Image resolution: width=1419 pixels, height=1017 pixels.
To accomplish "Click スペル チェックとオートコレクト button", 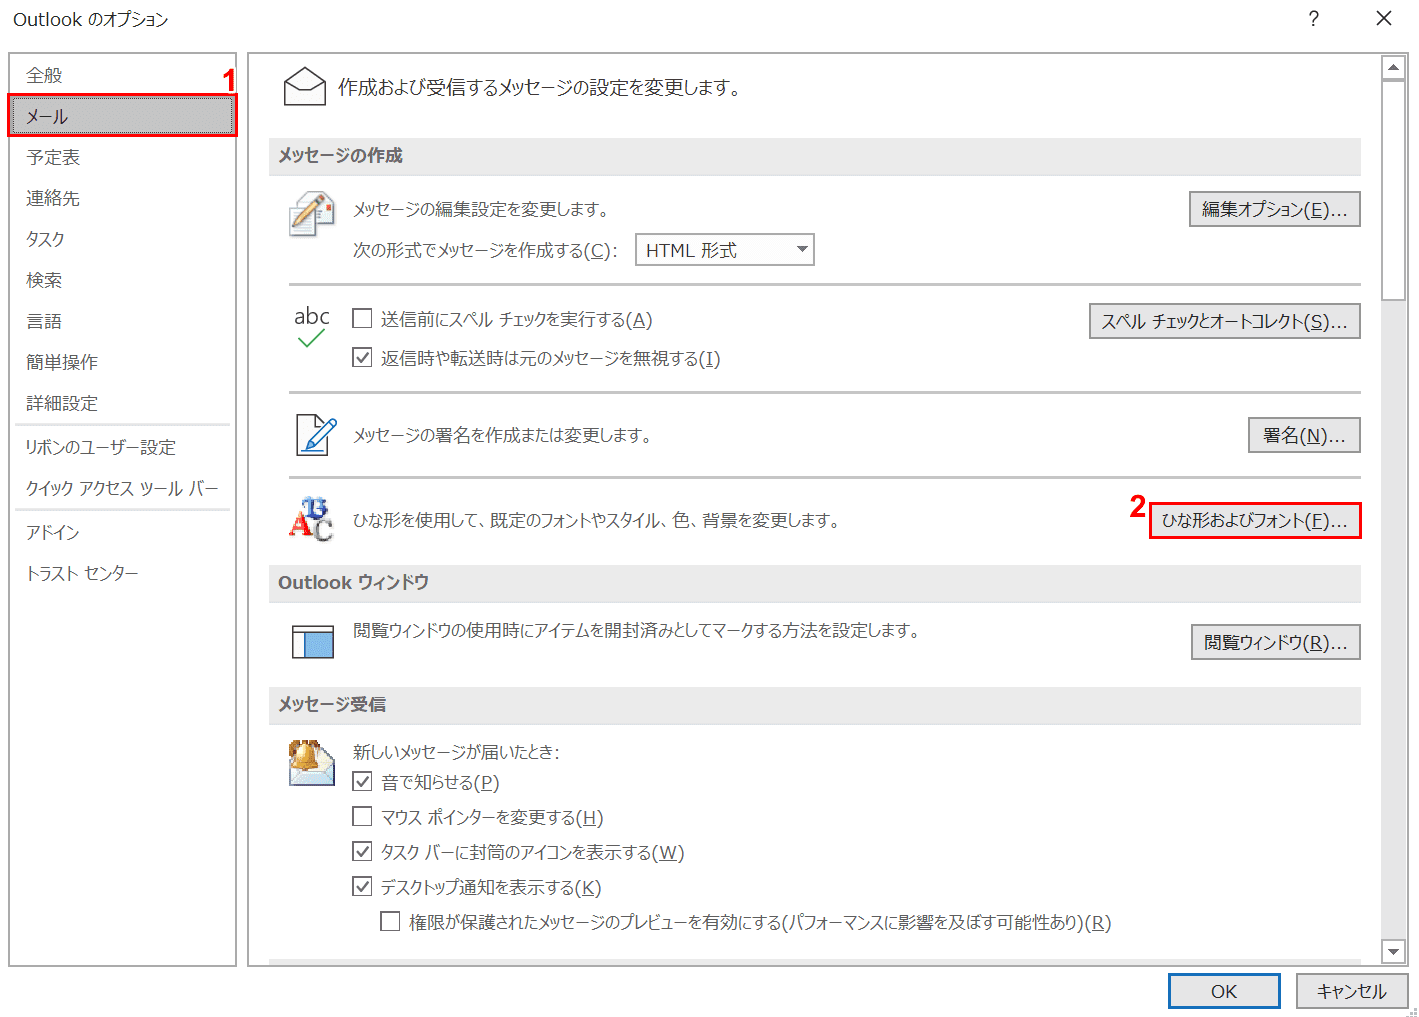I will [1224, 321].
